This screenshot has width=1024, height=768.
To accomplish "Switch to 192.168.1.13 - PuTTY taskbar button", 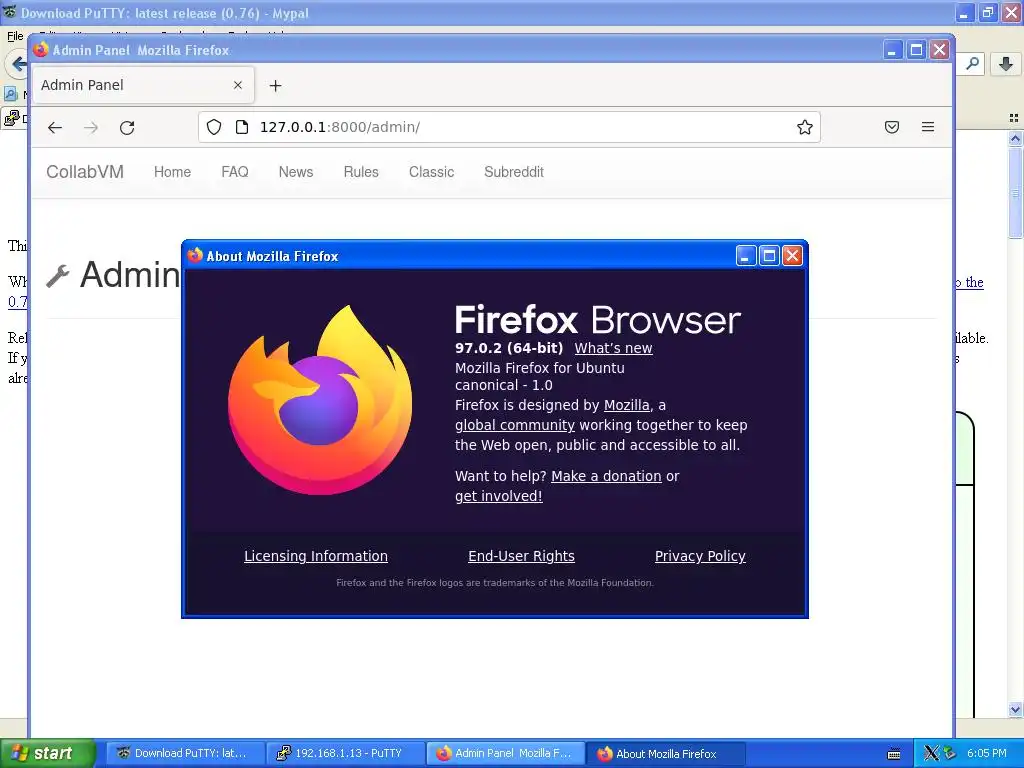I will click(x=345, y=754).
